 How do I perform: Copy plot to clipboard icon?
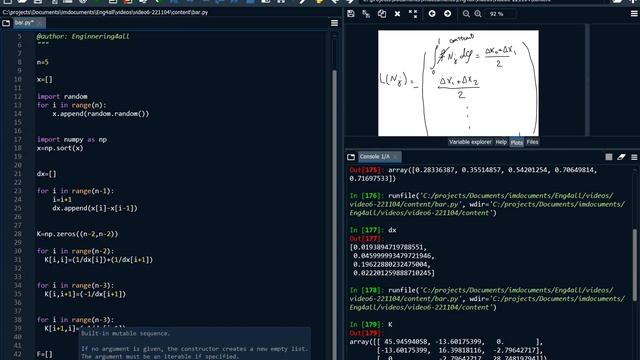(382, 14)
